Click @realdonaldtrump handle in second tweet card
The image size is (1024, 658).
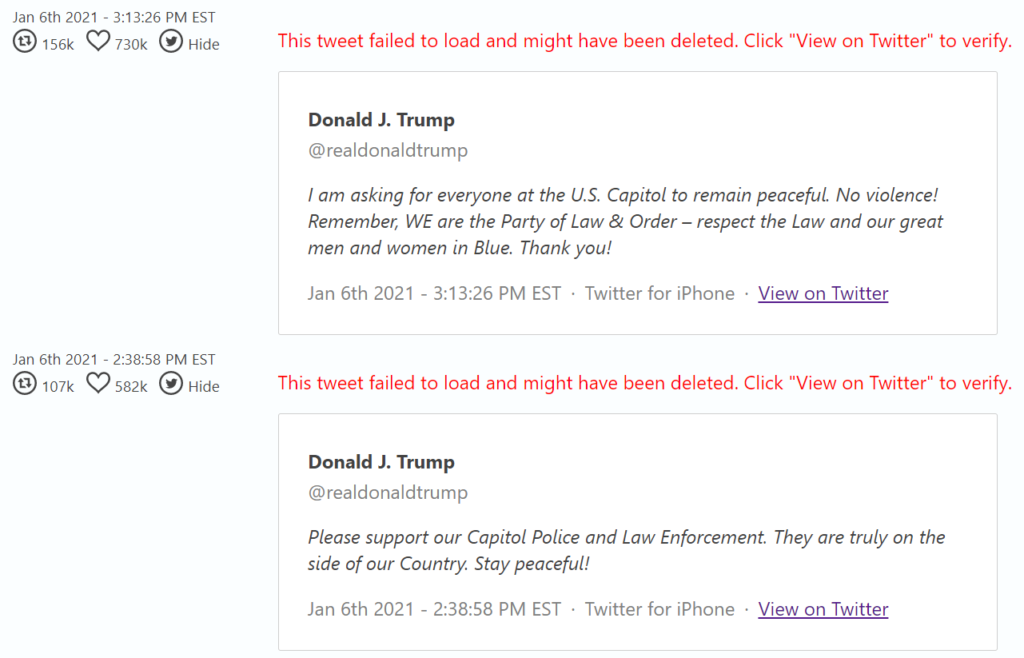pyautogui.click(x=388, y=493)
